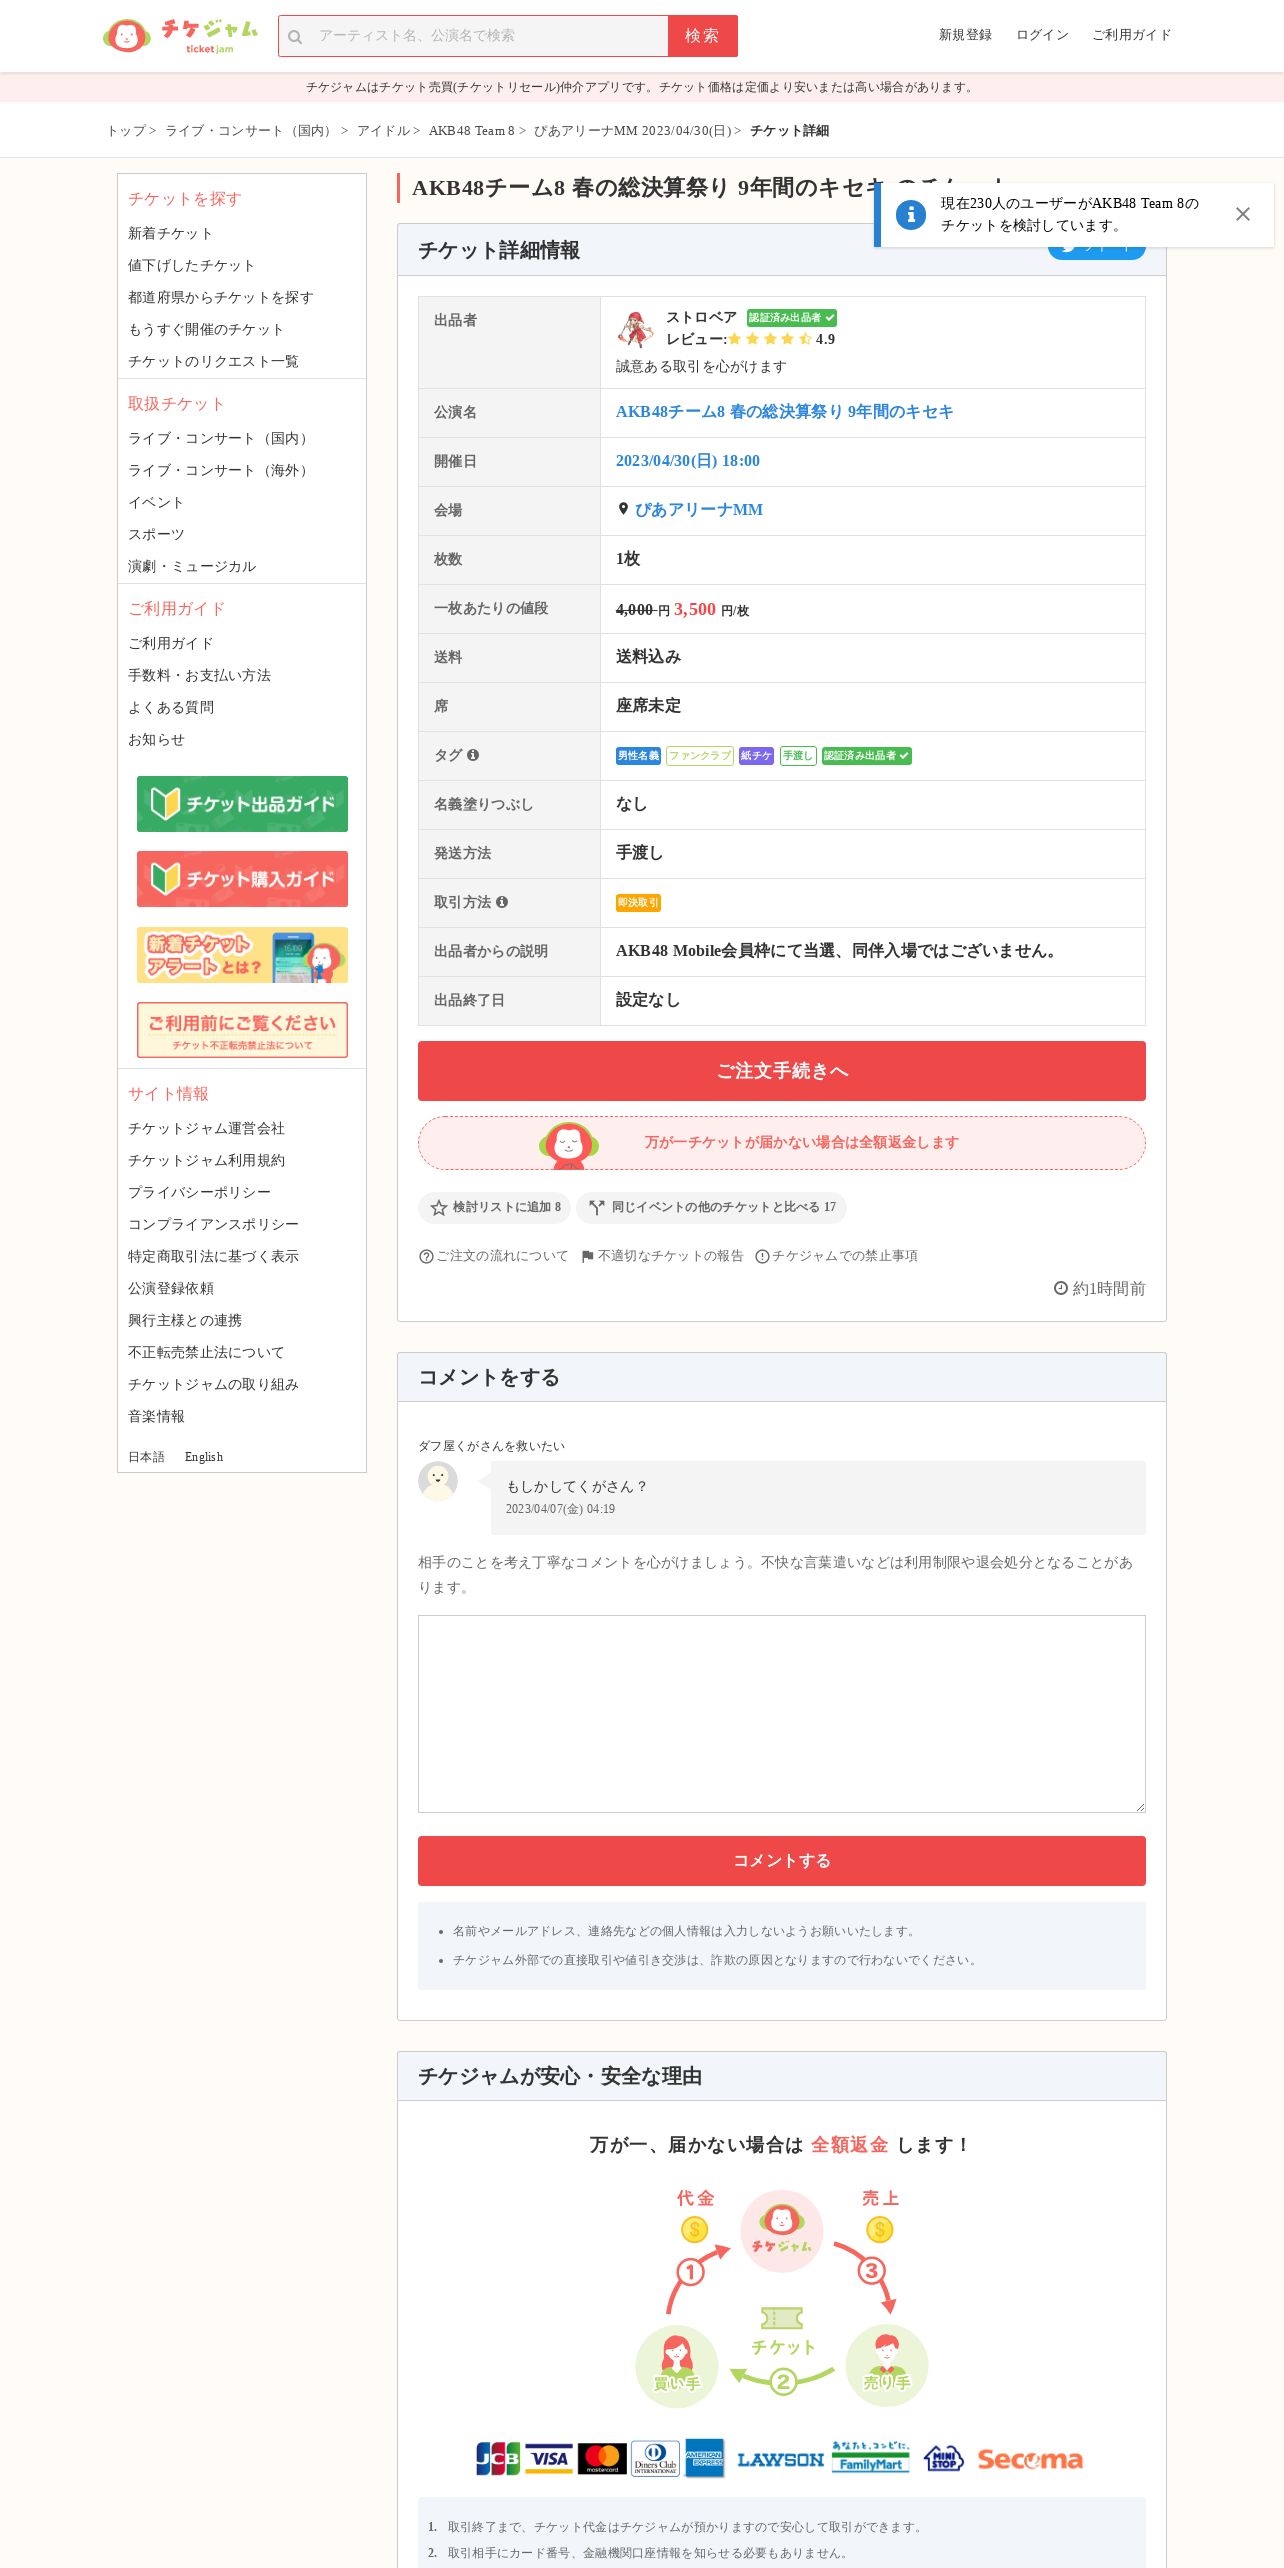Click the 即決取引 badge
The height and width of the screenshot is (2568, 1284).
[x=638, y=903]
